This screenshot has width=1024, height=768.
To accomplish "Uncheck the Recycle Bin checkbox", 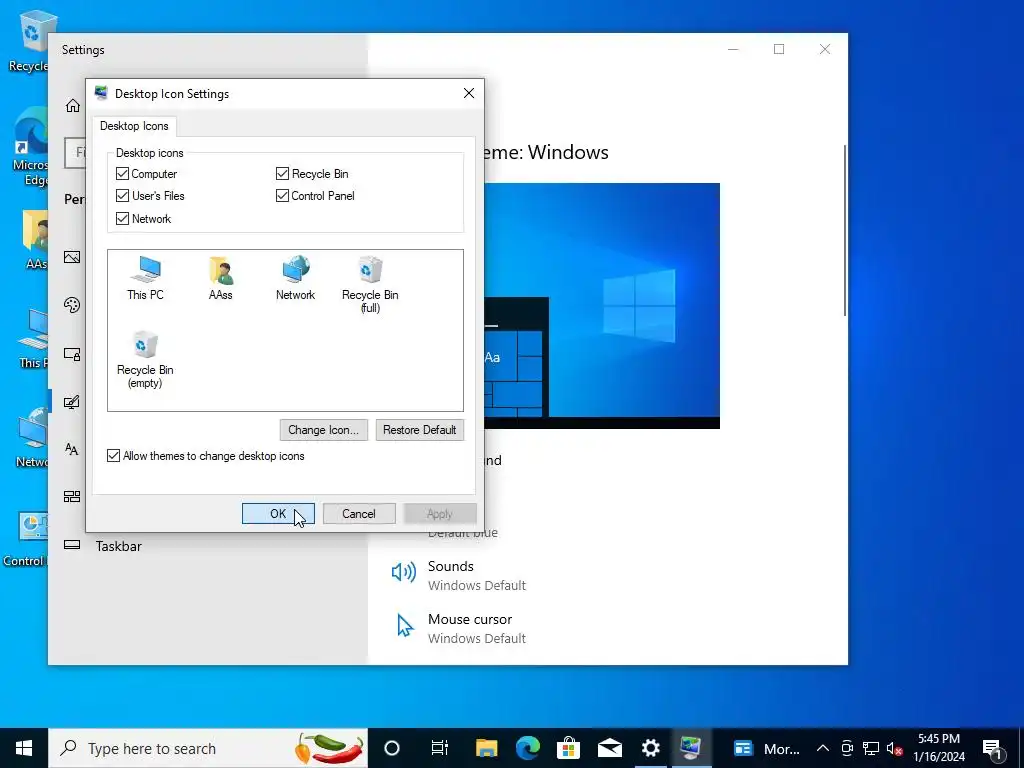I will [x=282, y=174].
